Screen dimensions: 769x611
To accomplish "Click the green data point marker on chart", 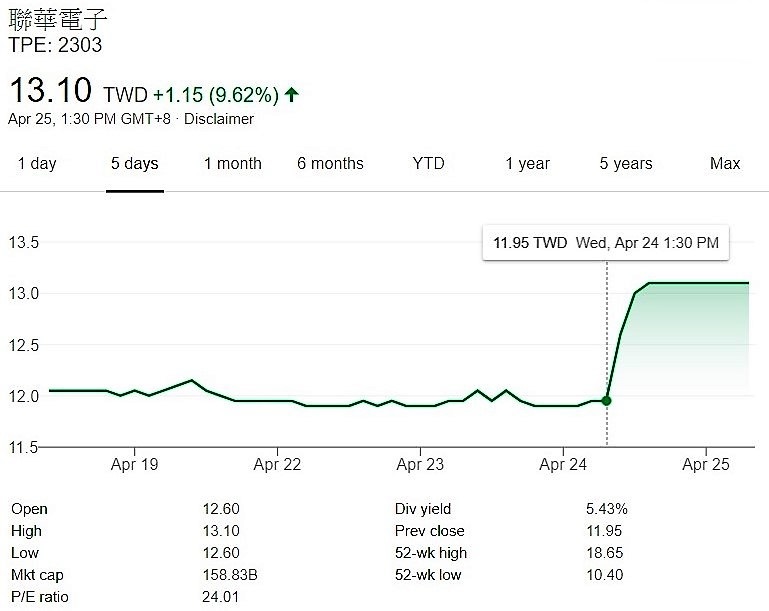I will click(x=607, y=401).
